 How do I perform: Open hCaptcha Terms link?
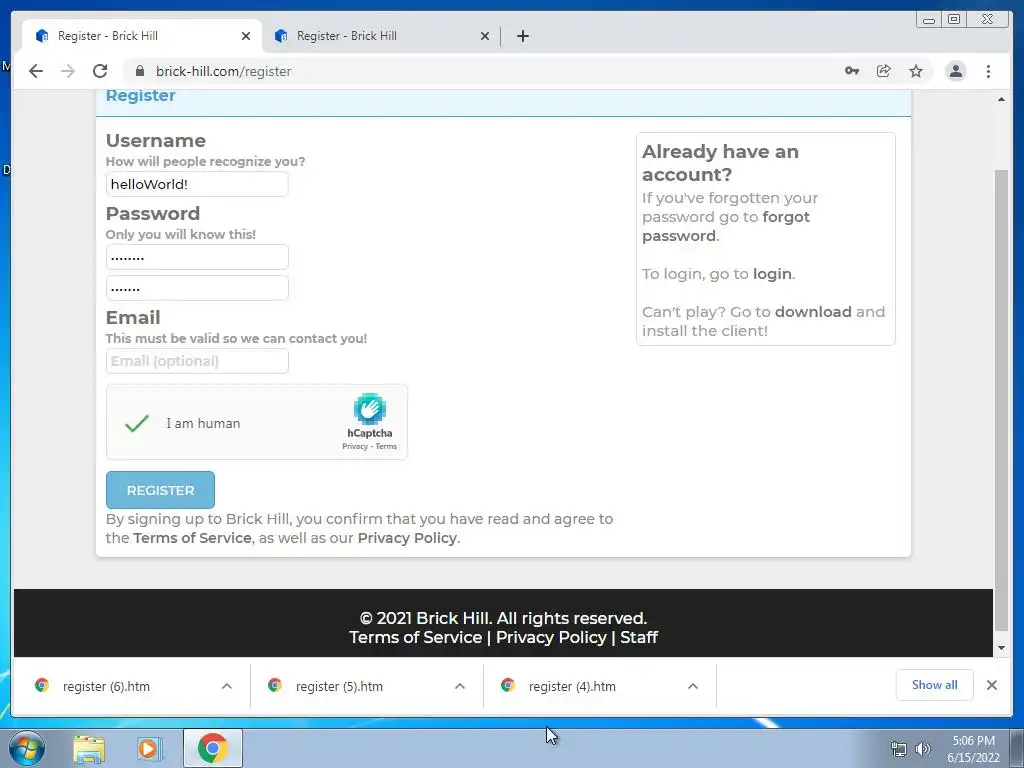[386, 447]
